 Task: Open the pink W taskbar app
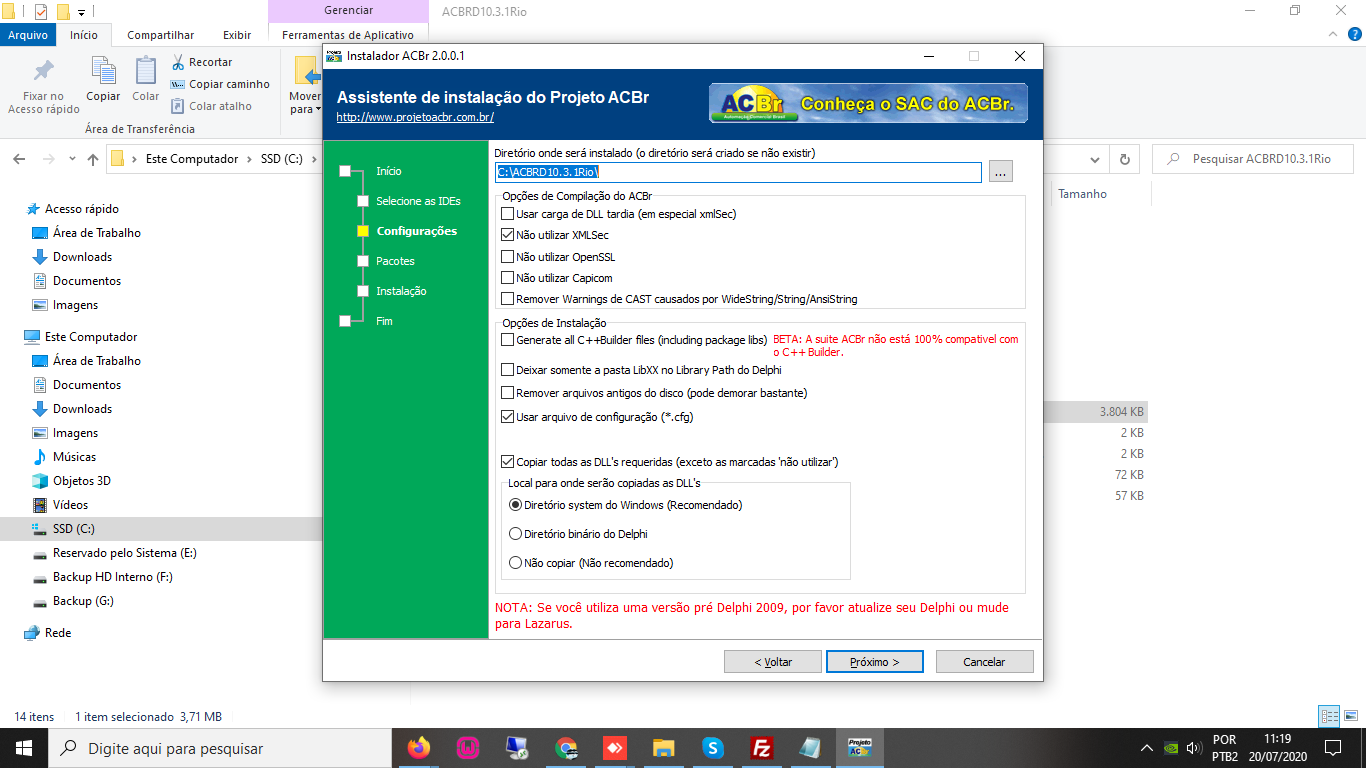(468, 748)
